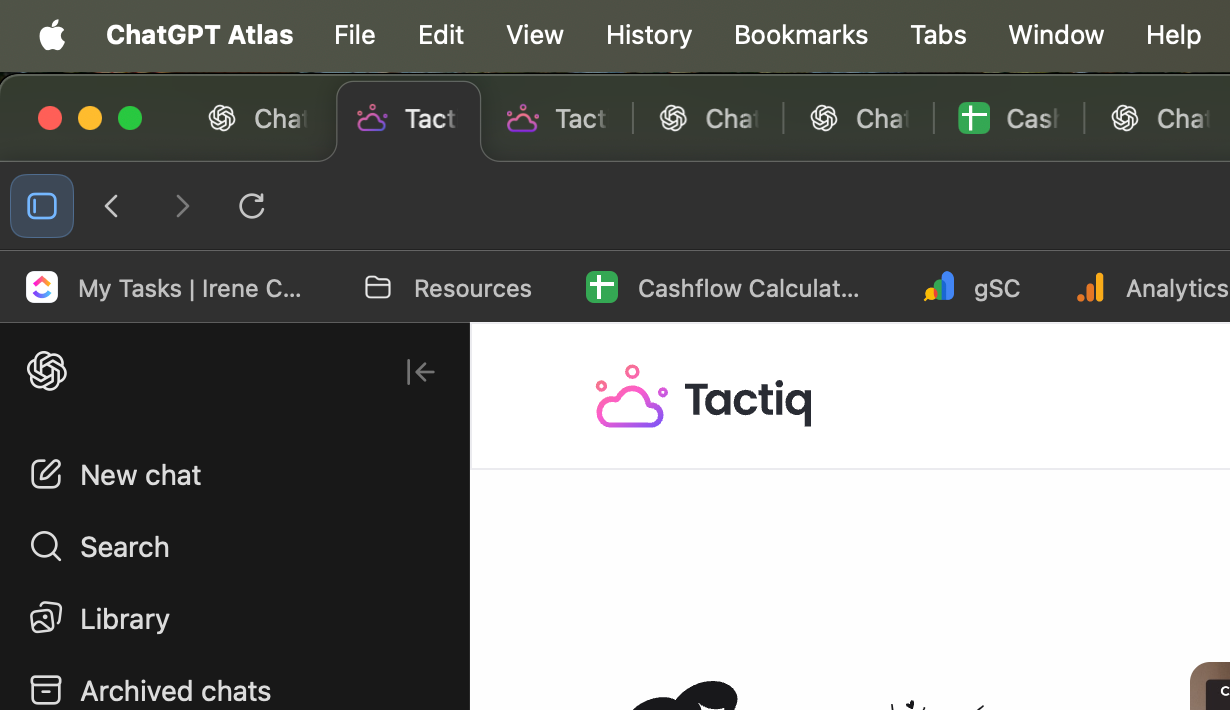Click the Search magnifier icon
The height and width of the screenshot is (710, 1230).
tap(46, 546)
